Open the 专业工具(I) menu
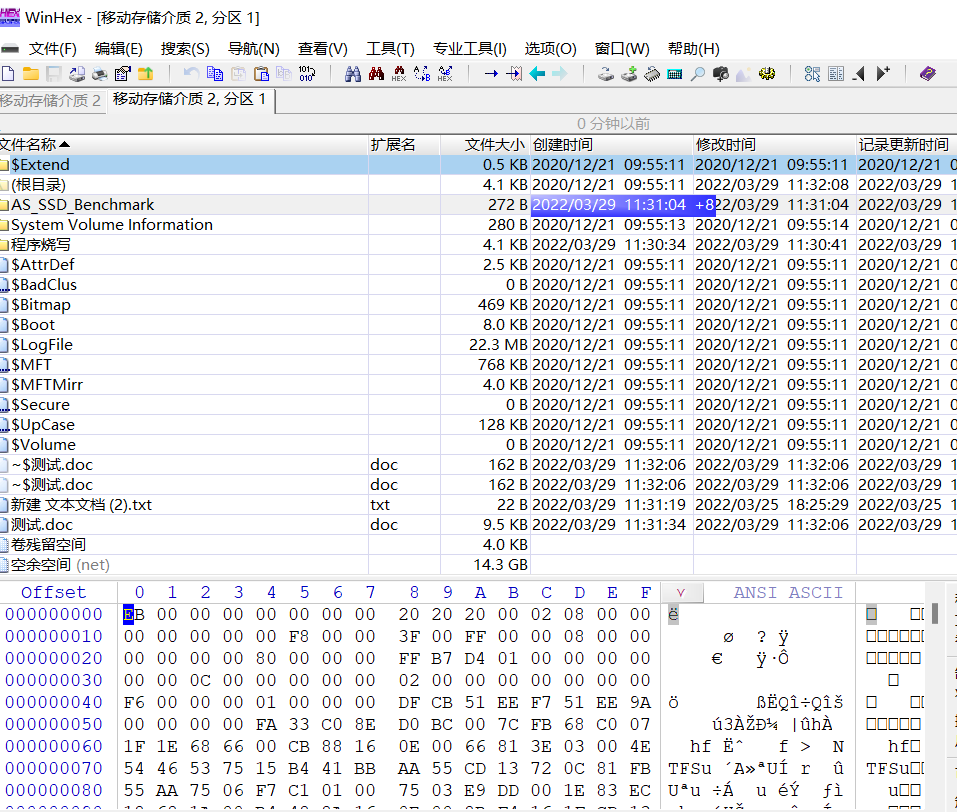Screen dimensions: 957x812 (x=469, y=48)
